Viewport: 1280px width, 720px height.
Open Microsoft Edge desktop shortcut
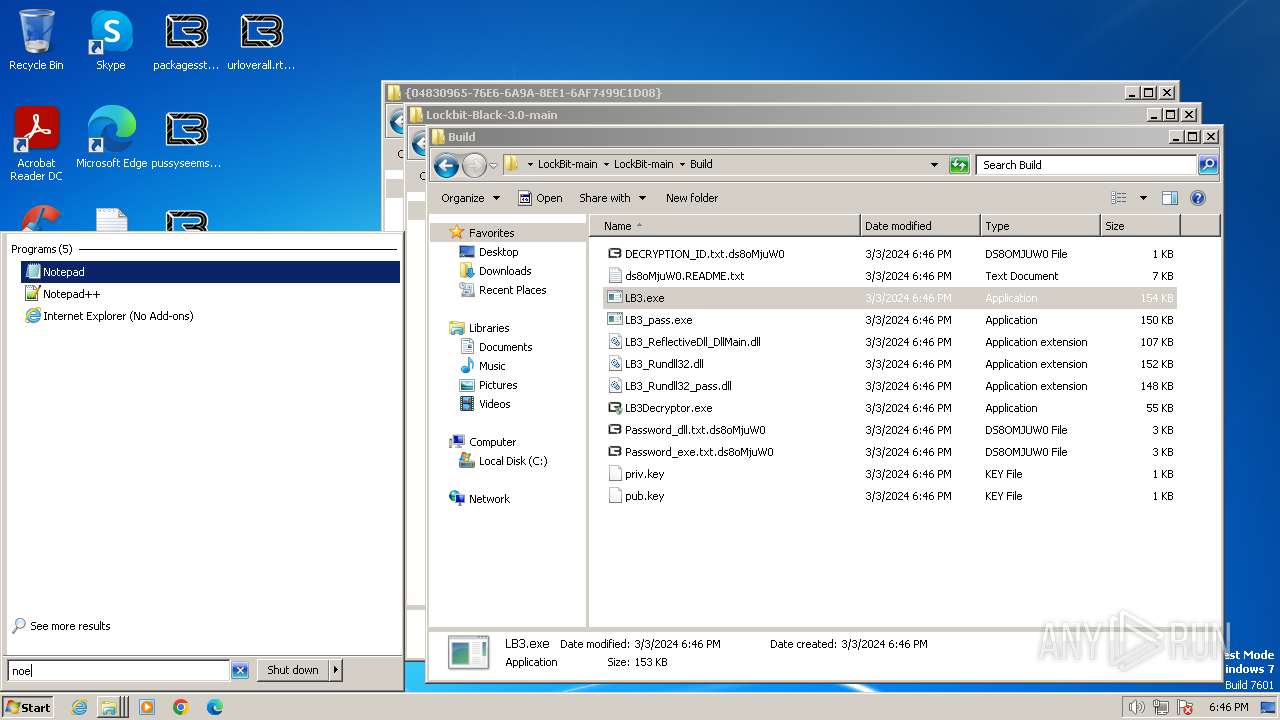(111, 137)
